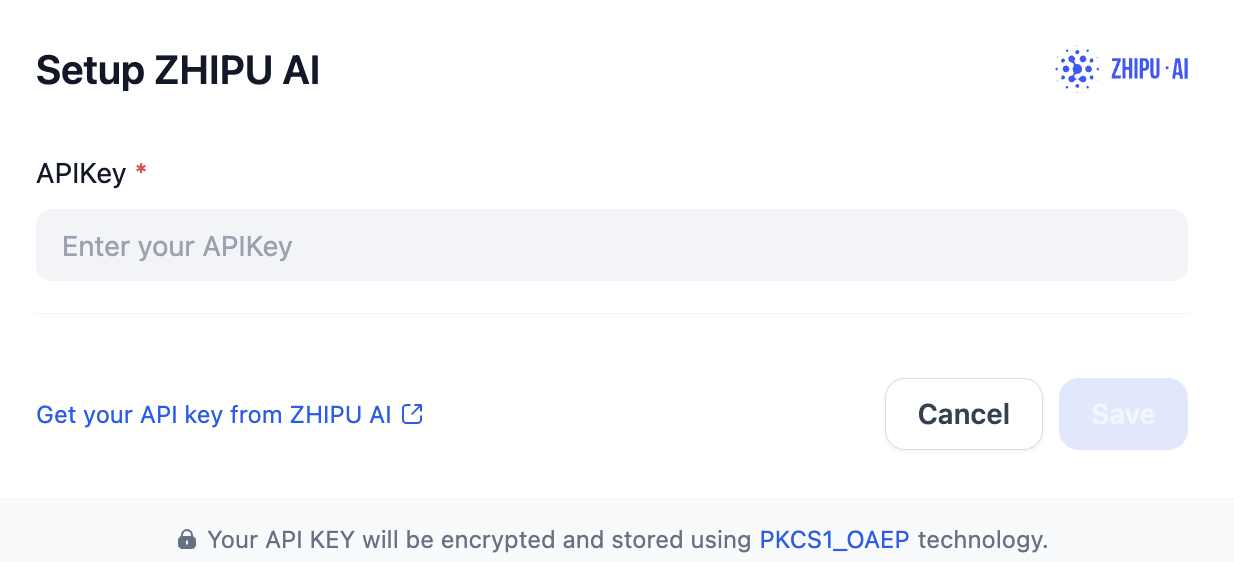Click the "Setup ZHIPU AI" heading

click(178, 71)
